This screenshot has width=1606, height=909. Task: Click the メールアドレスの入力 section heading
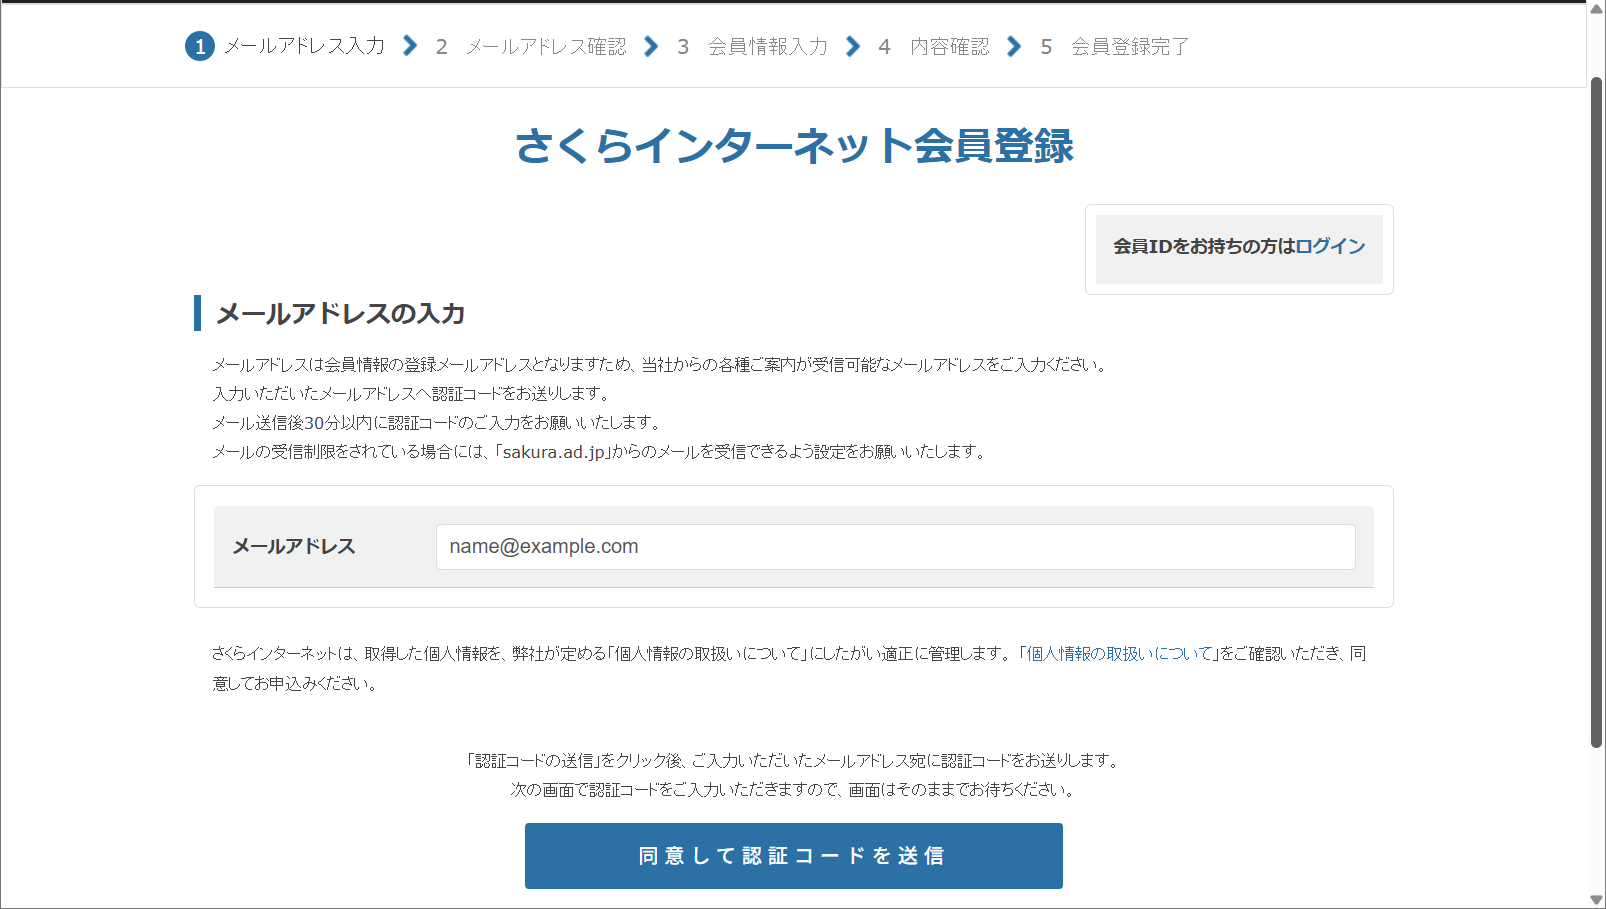(x=341, y=314)
